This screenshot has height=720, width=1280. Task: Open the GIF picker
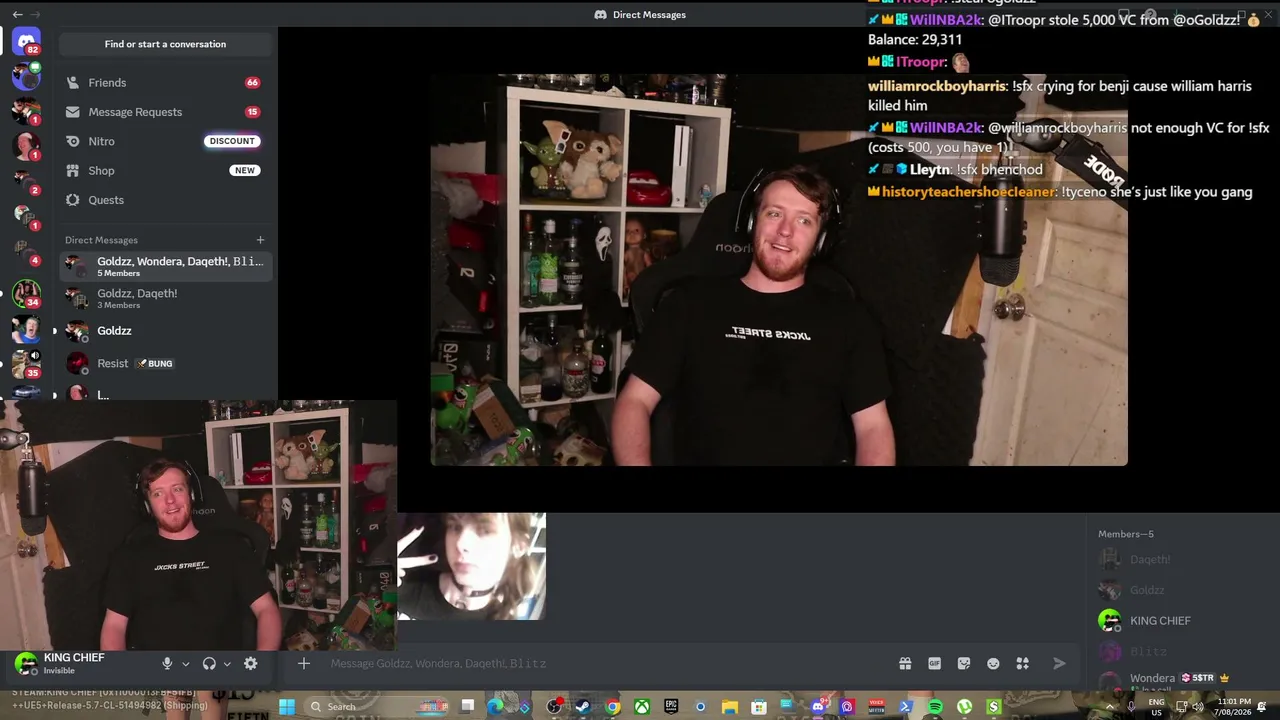click(935, 663)
